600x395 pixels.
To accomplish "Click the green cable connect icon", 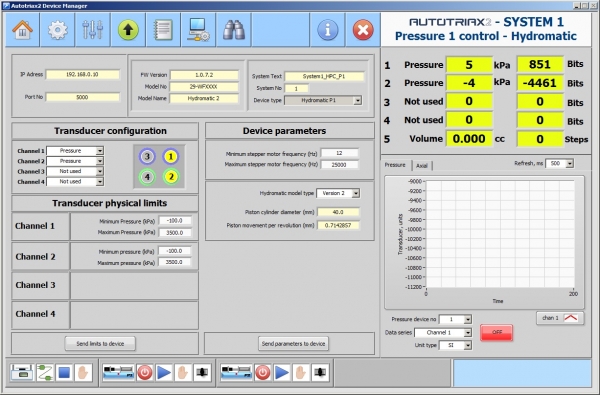I will pyautogui.click(x=45, y=372).
